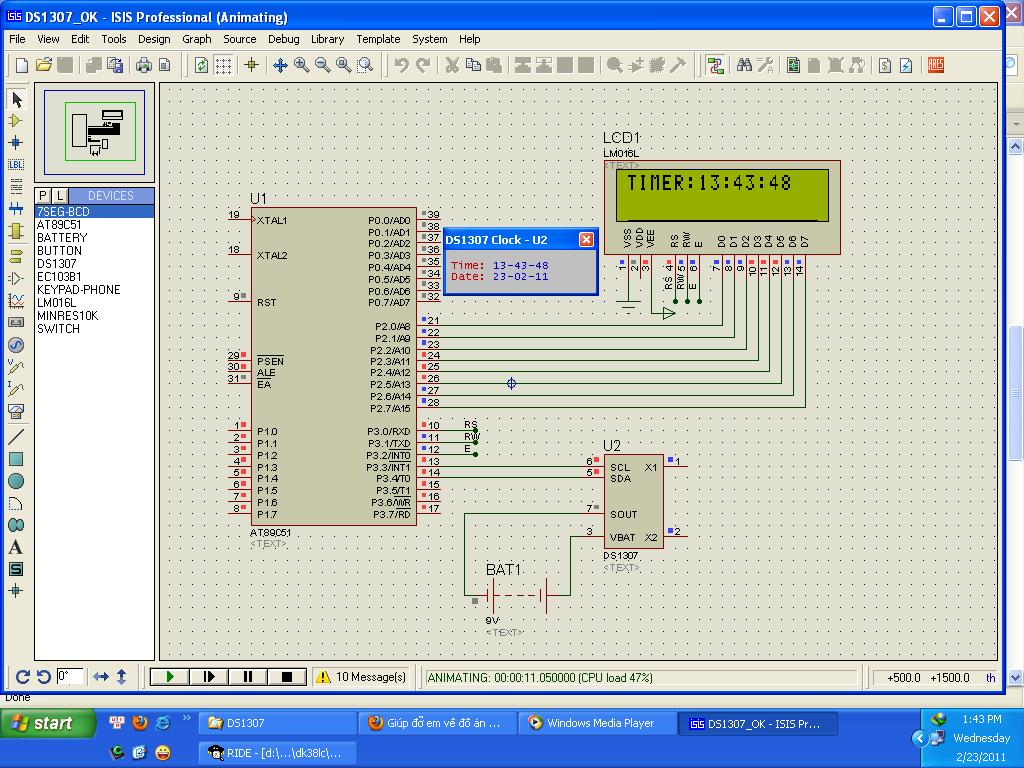1024x768 pixels.
Task: Click the L library manage button
Action: point(60,196)
